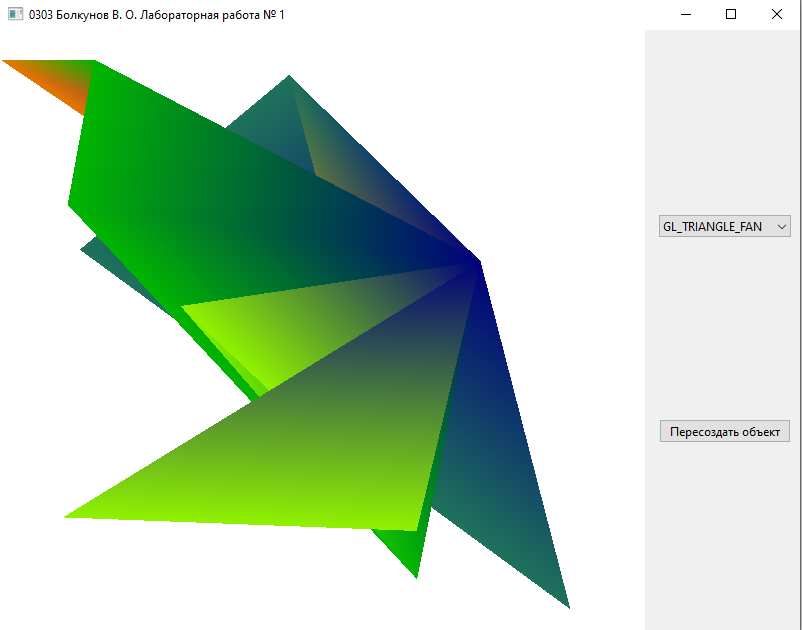Screen dimensions: 802x630
Task: Click the window title Лабораторная работа № 1
Action: pyautogui.click(x=212, y=15)
